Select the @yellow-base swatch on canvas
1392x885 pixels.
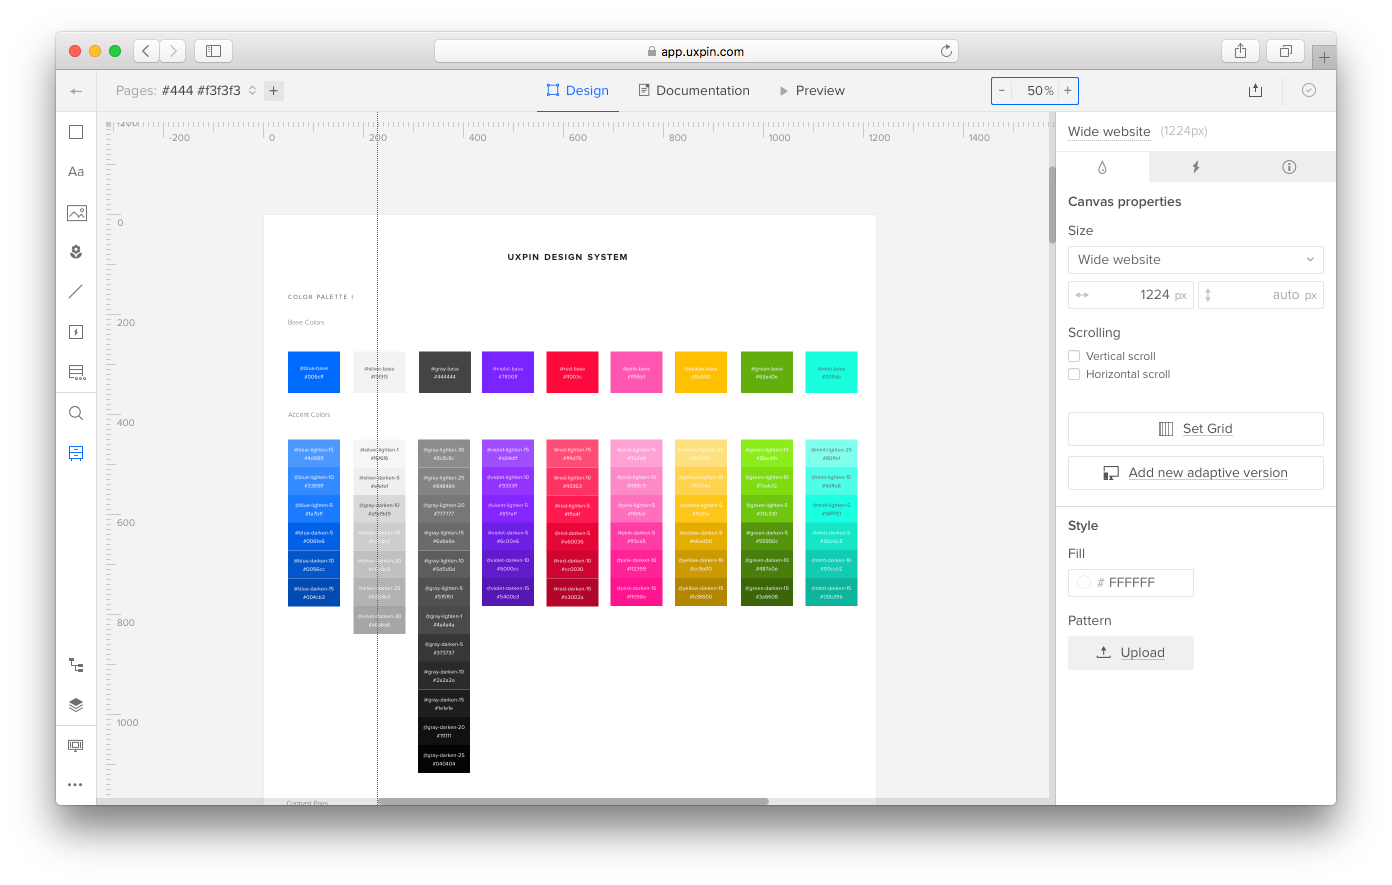click(x=701, y=372)
